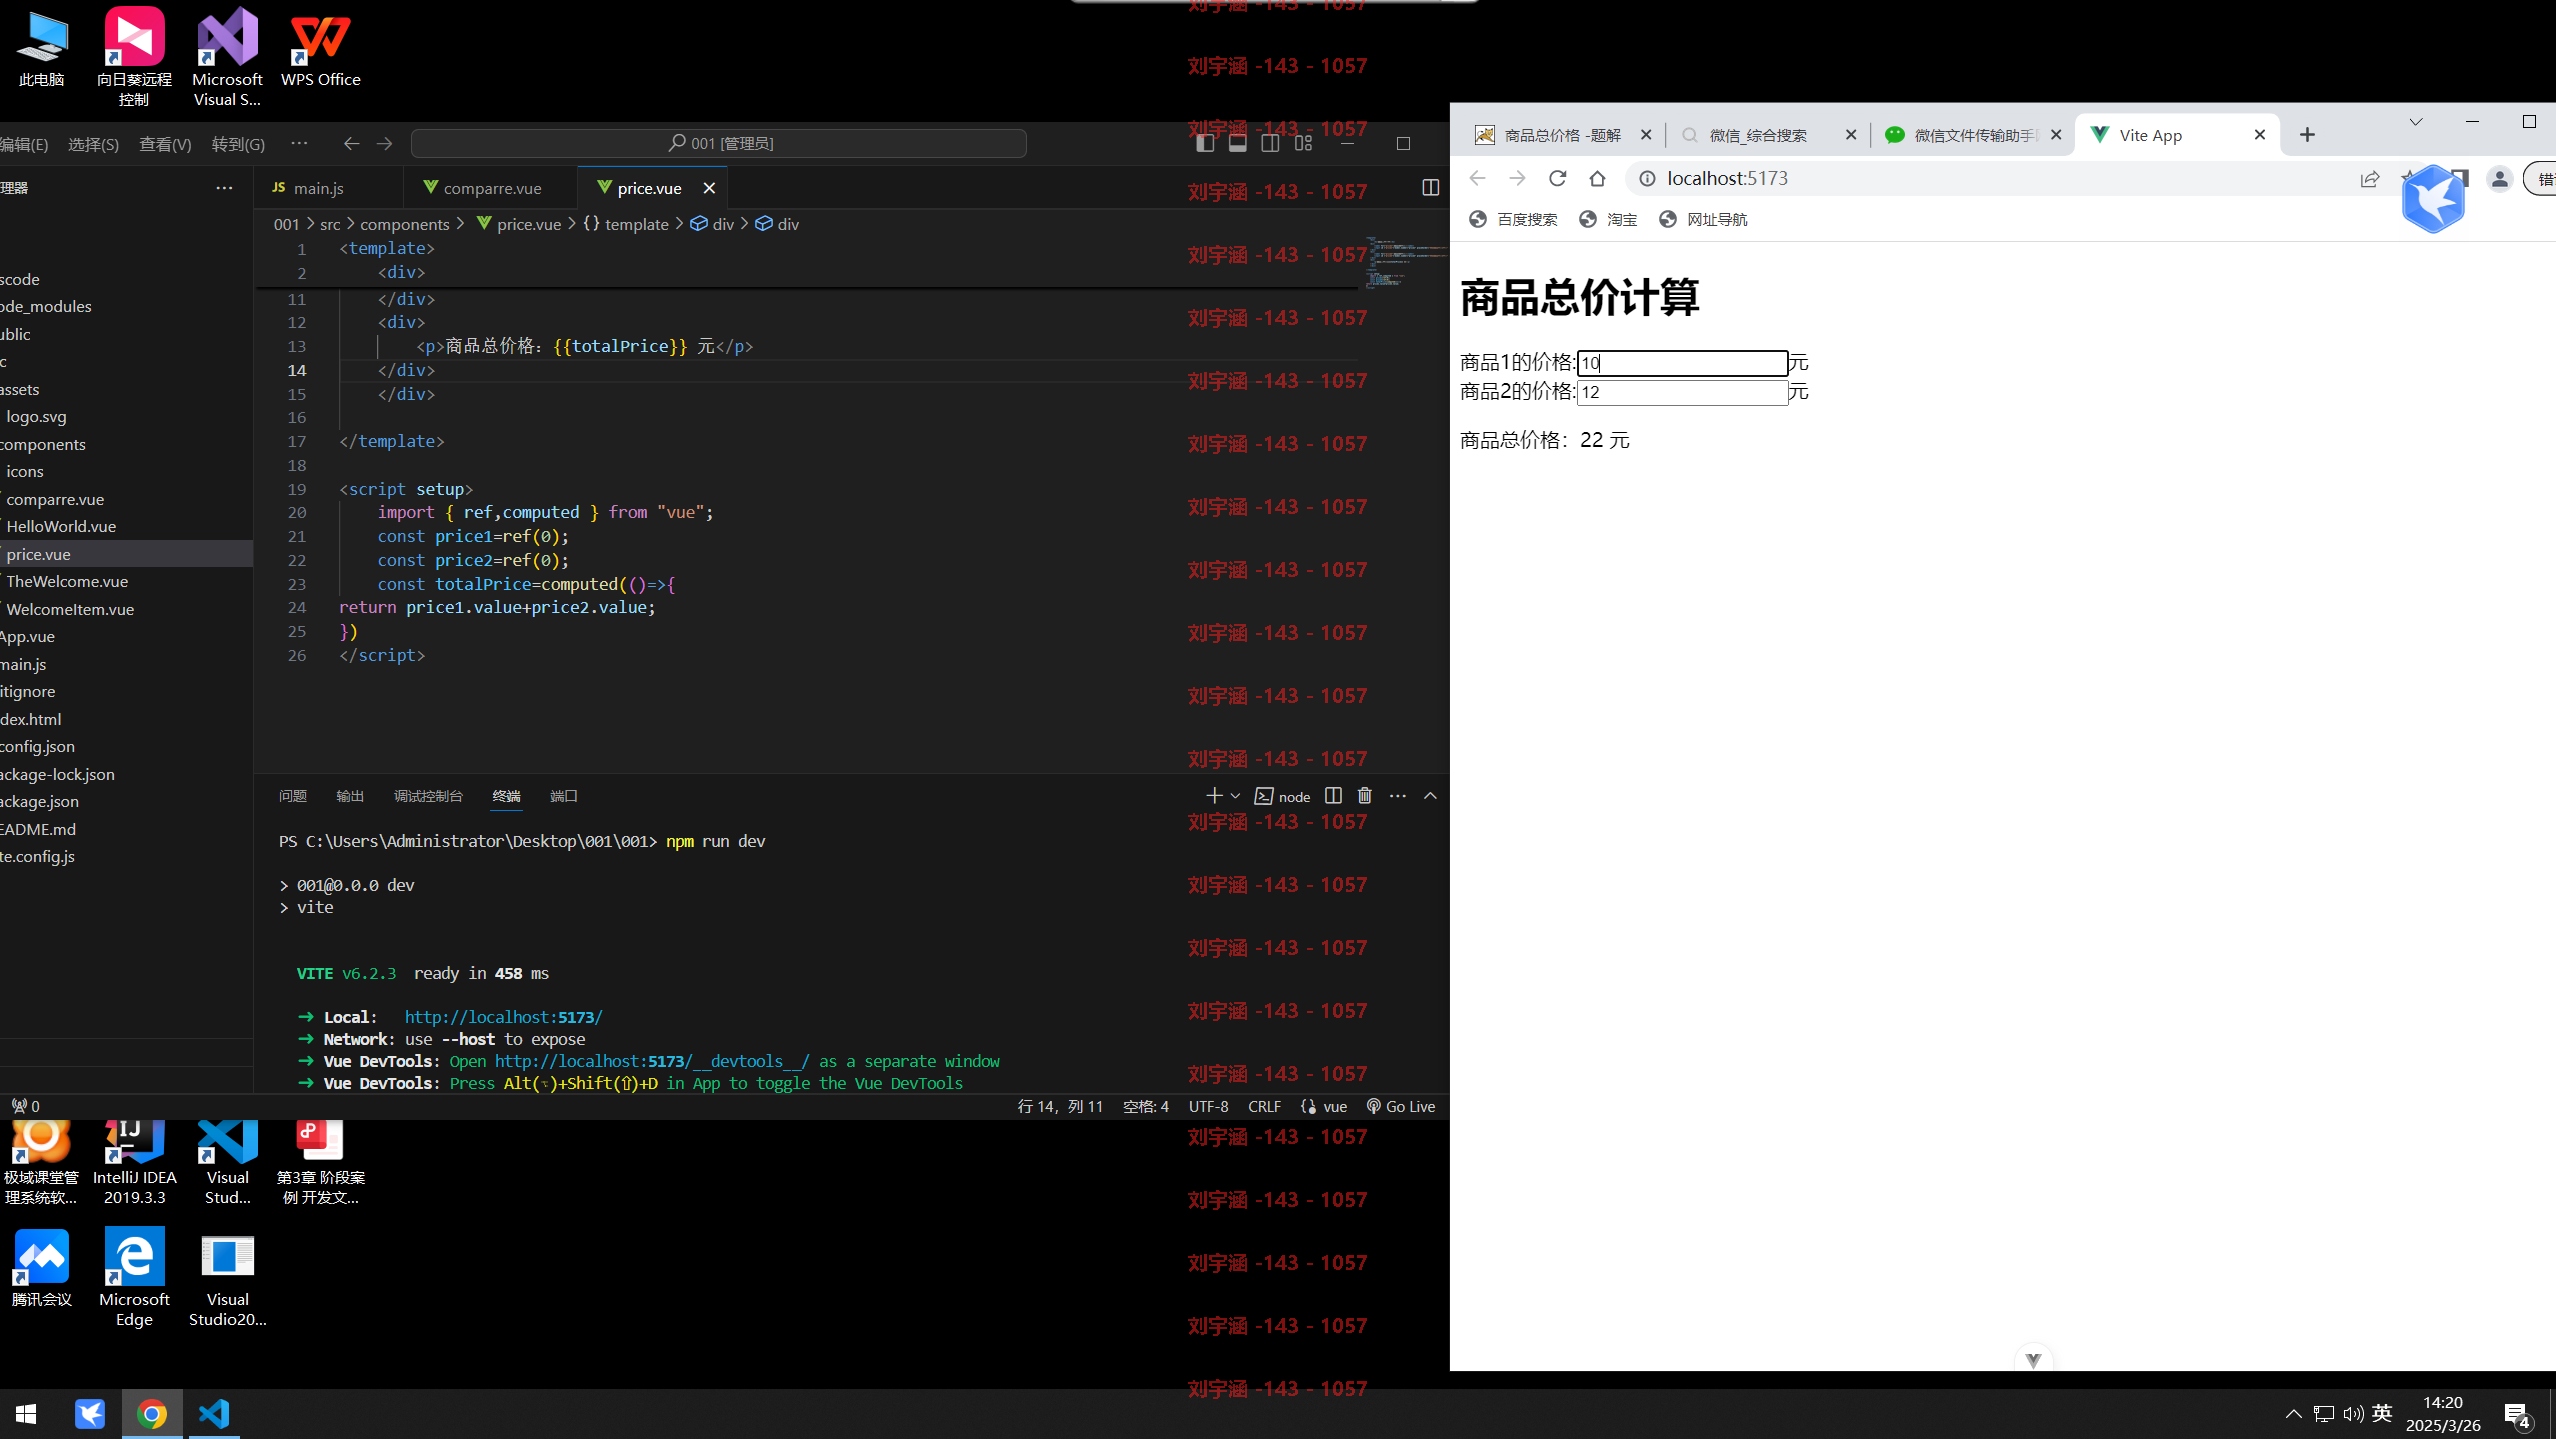Viewport: 2556px width, 1439px height.
Task: Open logo.svg in the file explorer
Action: point(126,416)
